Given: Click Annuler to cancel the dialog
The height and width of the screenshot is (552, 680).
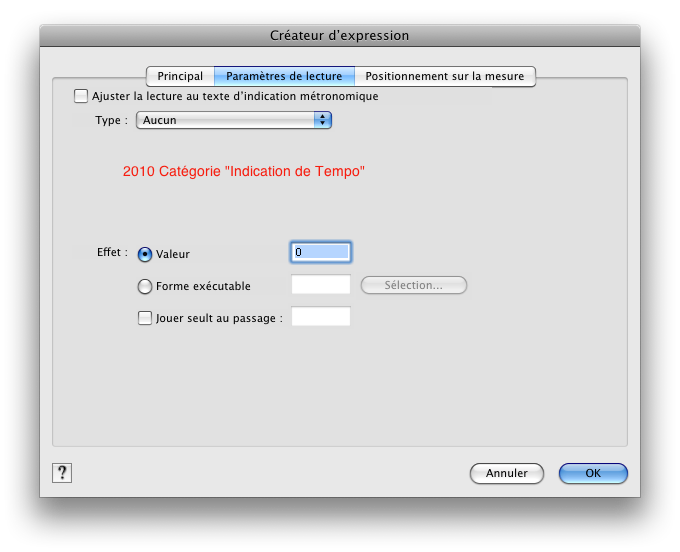Looking at the screenshot, I should tap(506, 473).
